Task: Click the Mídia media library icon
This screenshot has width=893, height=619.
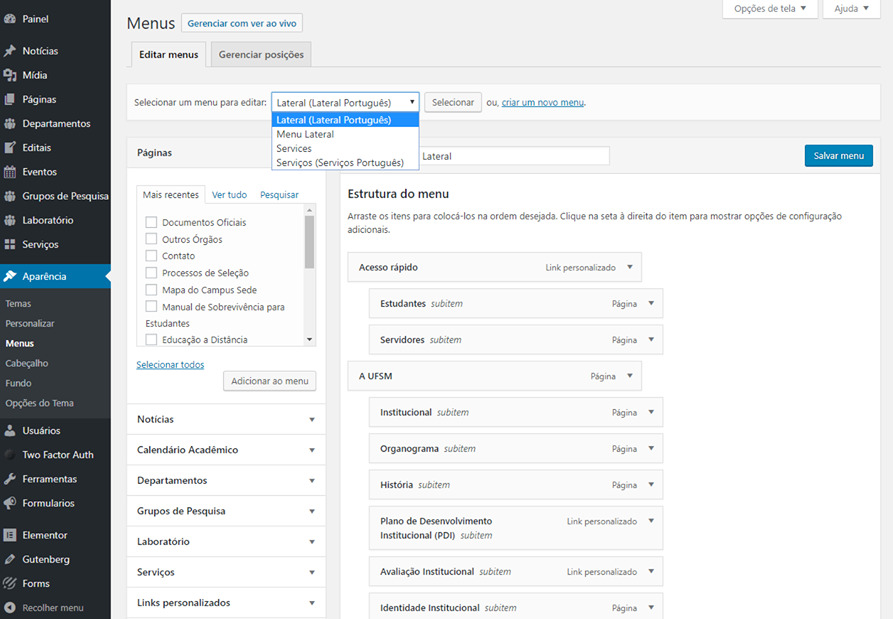Action: tap(10, 75)
